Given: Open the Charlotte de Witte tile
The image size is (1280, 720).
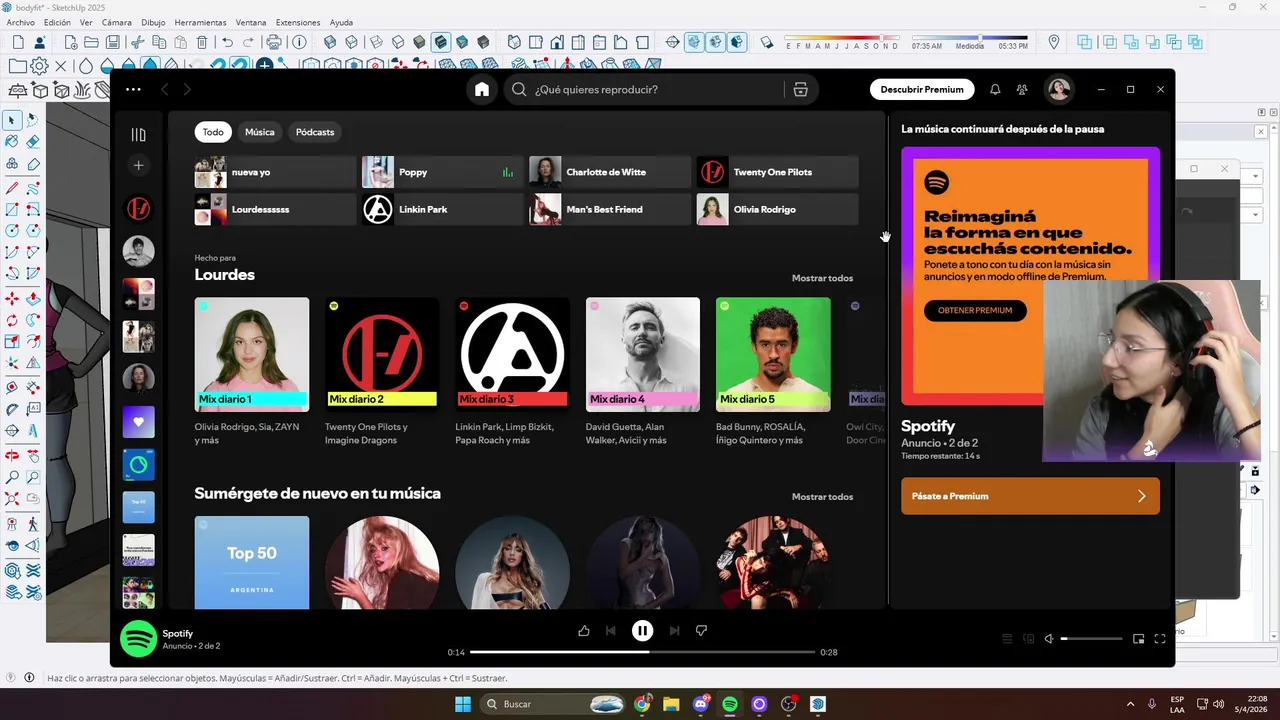Looking at the screenshot, I should (610, 172).
